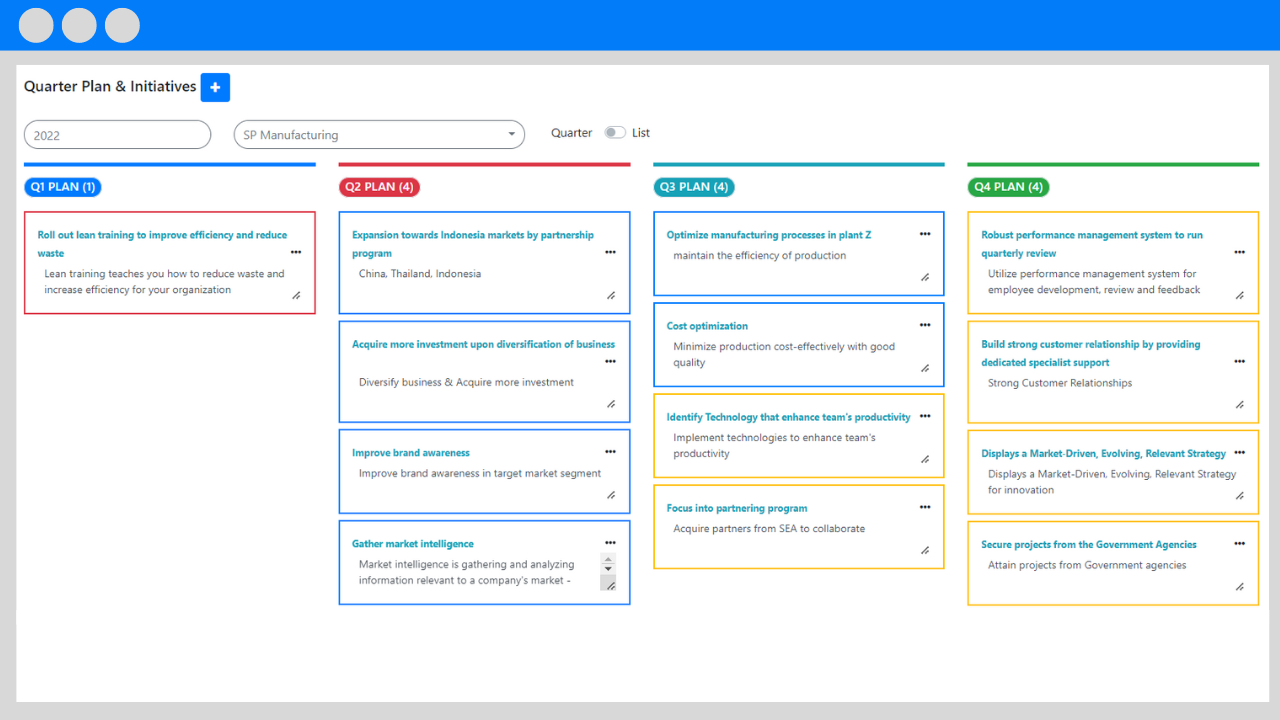Click resize handle on Diversify business description
This screenshot has width=1280, height=720.
click(x=611, y=405)
